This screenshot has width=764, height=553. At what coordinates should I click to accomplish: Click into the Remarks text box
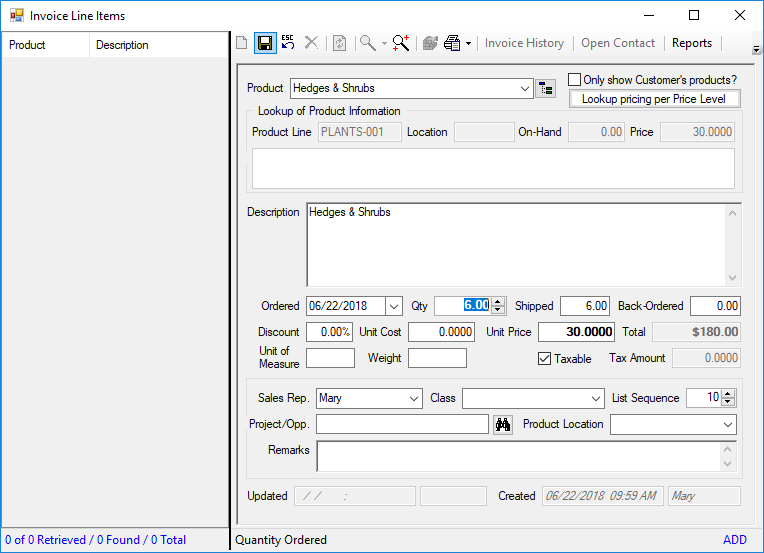[518, 457]
